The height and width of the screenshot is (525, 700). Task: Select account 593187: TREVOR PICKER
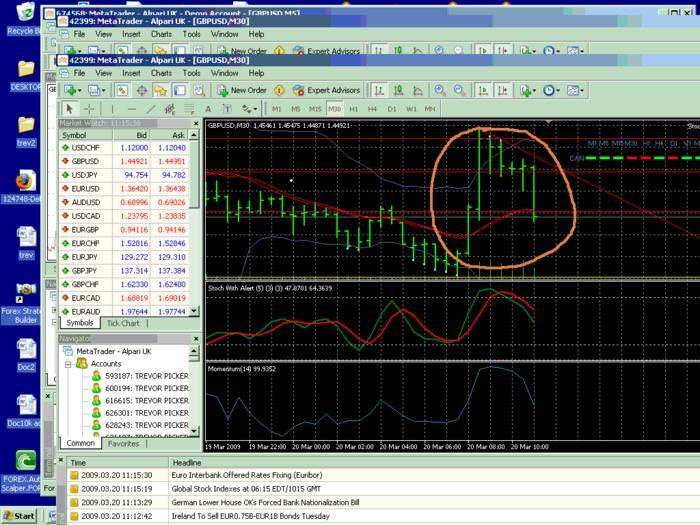coord(141,376)
